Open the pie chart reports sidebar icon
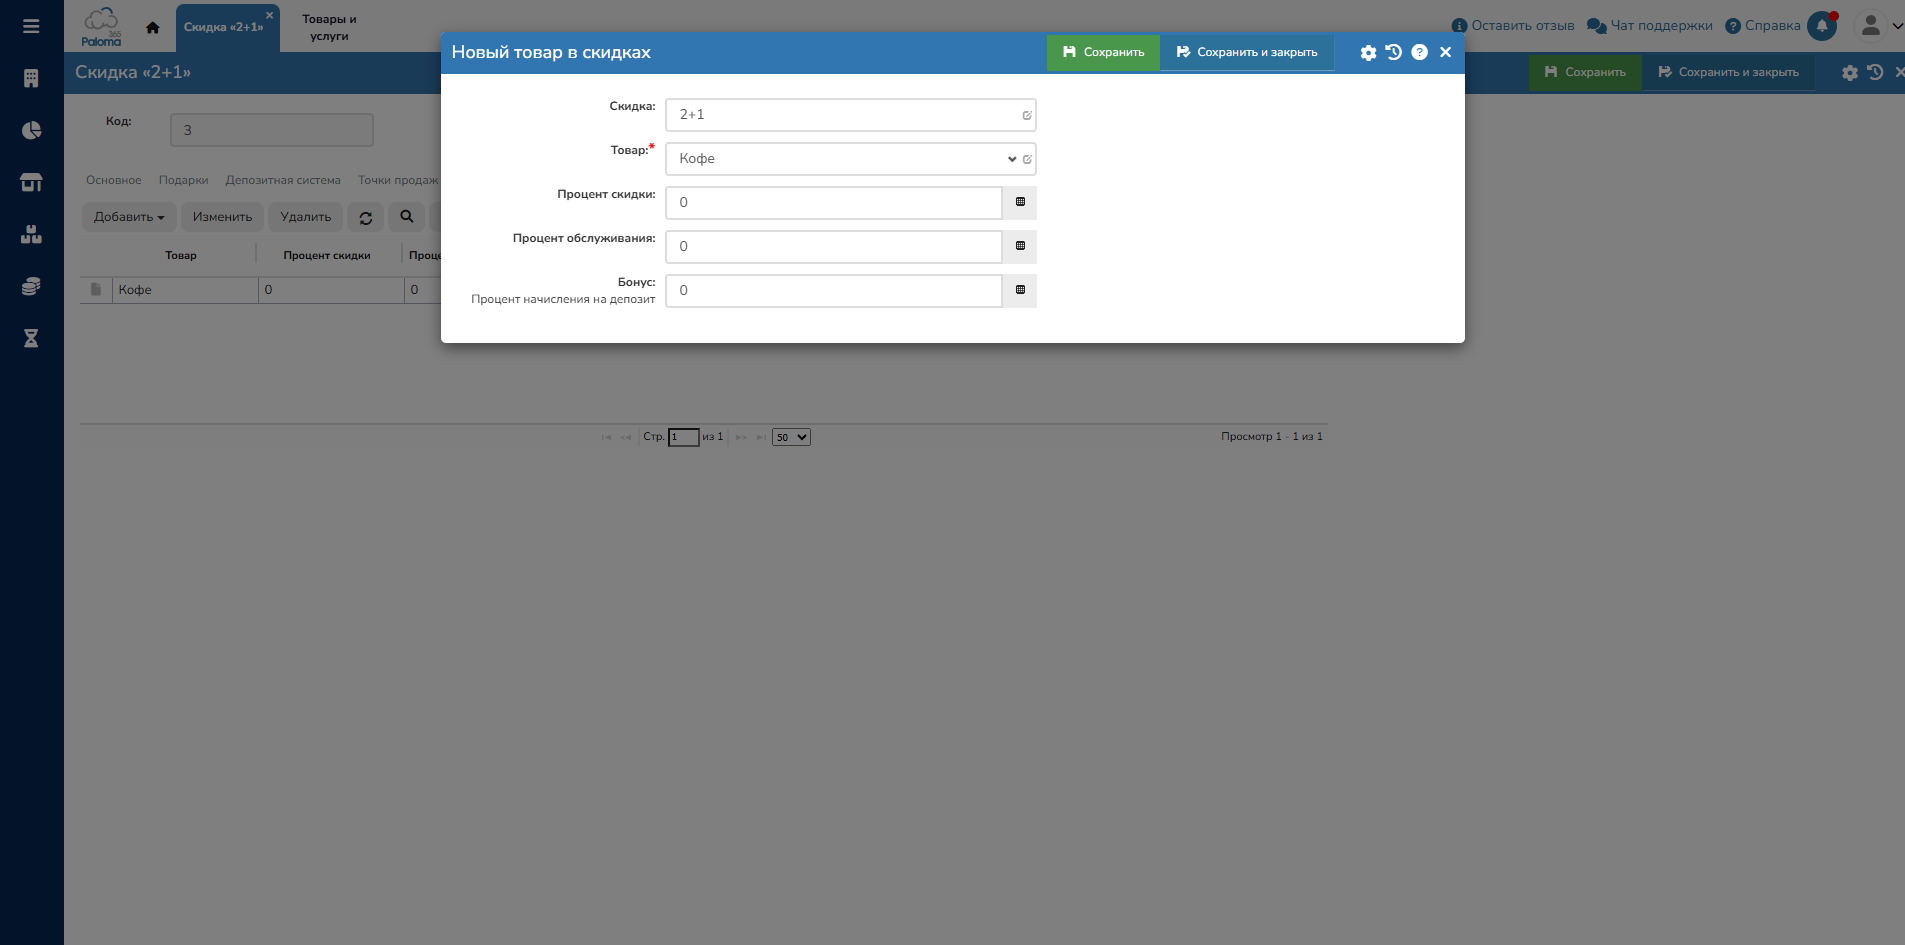 coord(31,130)
